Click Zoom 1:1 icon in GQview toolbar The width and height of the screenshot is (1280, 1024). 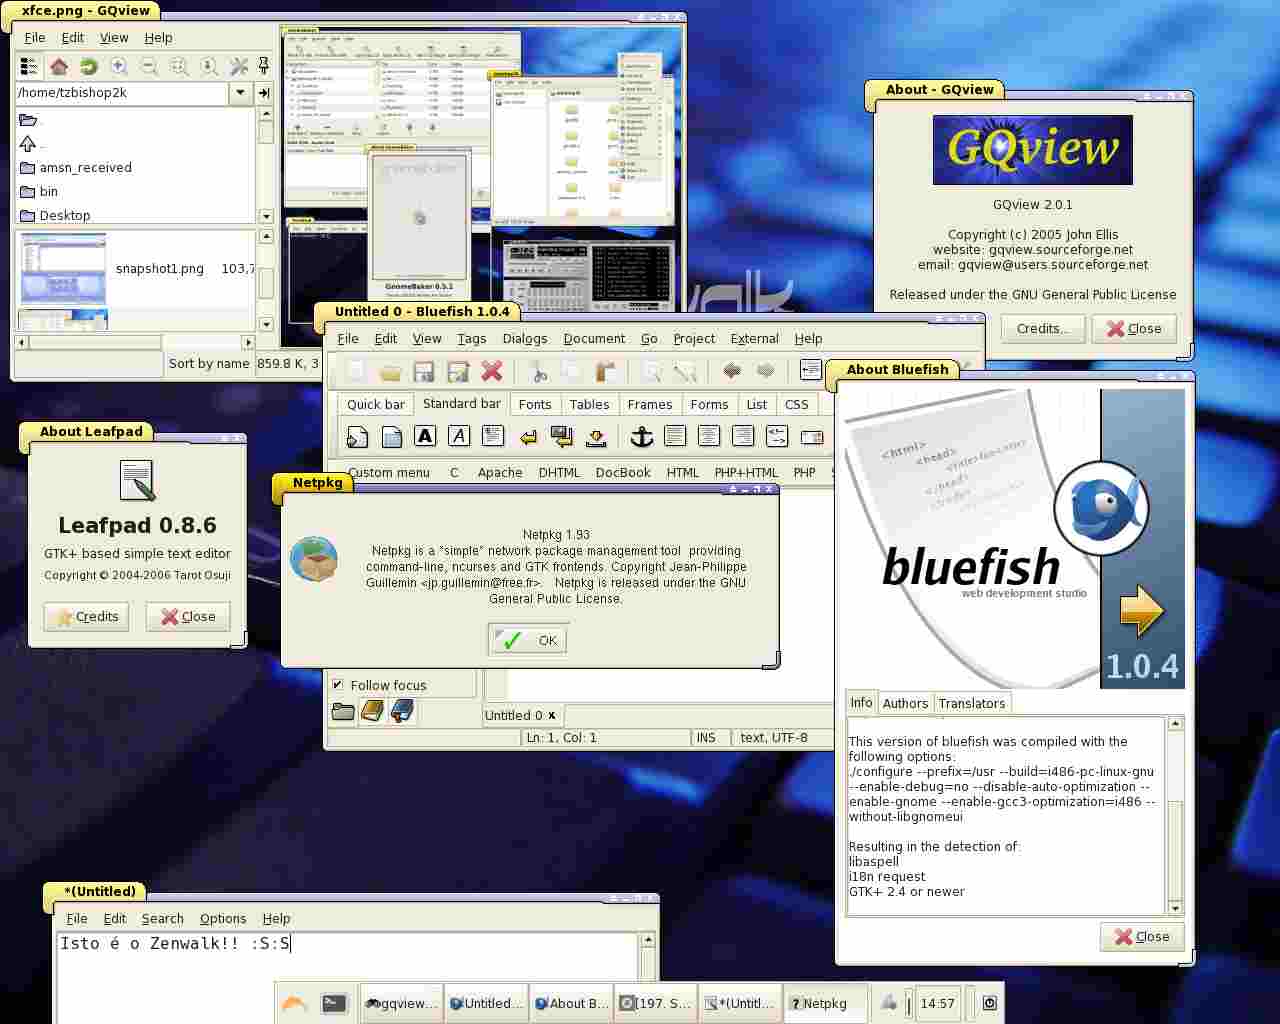tap(209, 66)
